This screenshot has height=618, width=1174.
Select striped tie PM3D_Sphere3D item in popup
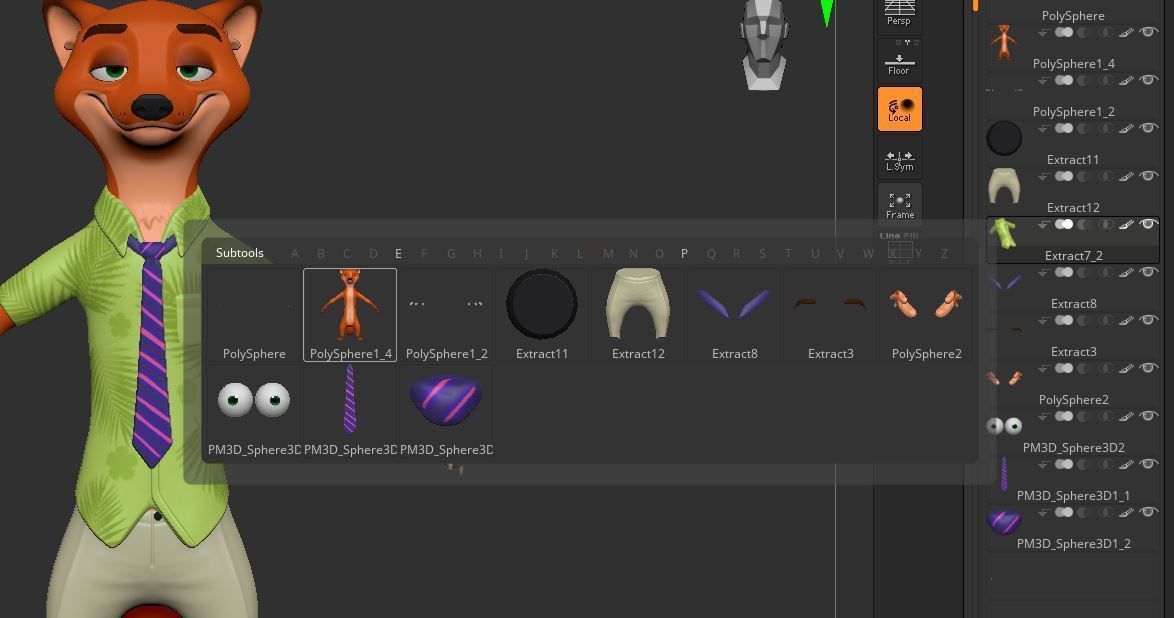[350, 411]
